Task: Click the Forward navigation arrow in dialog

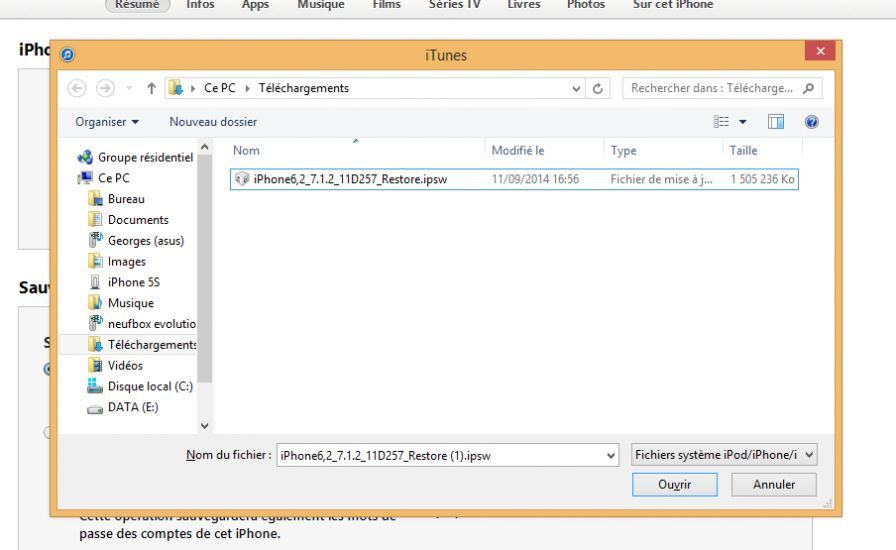Action: tap(105, 88)
